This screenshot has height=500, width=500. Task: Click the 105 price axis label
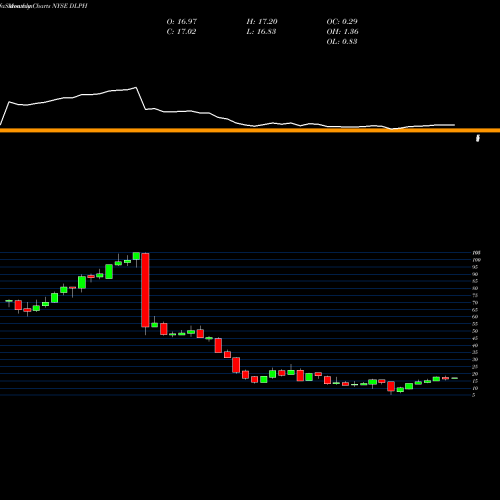pos(476,253)
